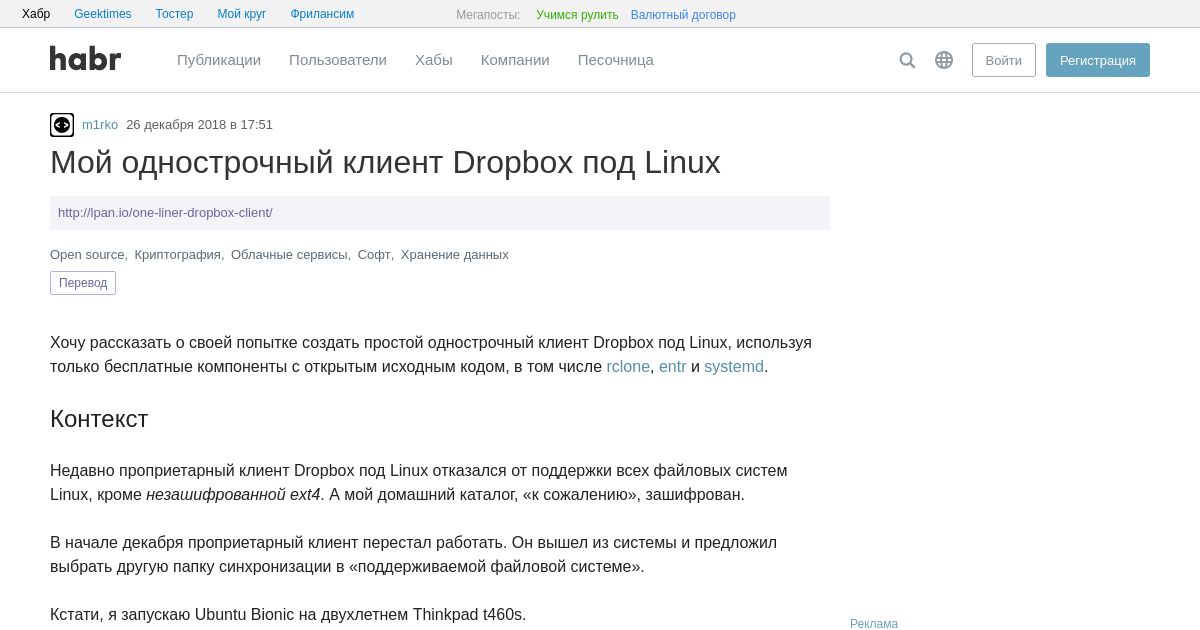Follow the rclone link
The height and width of the screenshot is (630, 1200).
(628, 367)
